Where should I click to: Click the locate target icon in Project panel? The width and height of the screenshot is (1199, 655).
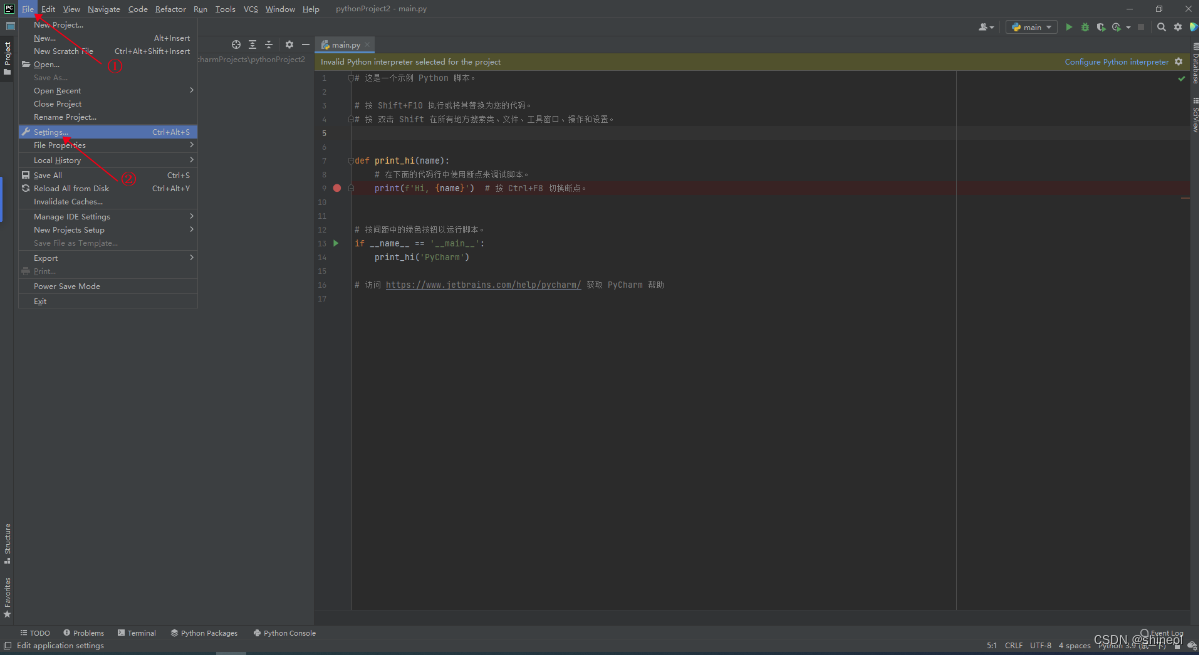click(x=236, y=44)
